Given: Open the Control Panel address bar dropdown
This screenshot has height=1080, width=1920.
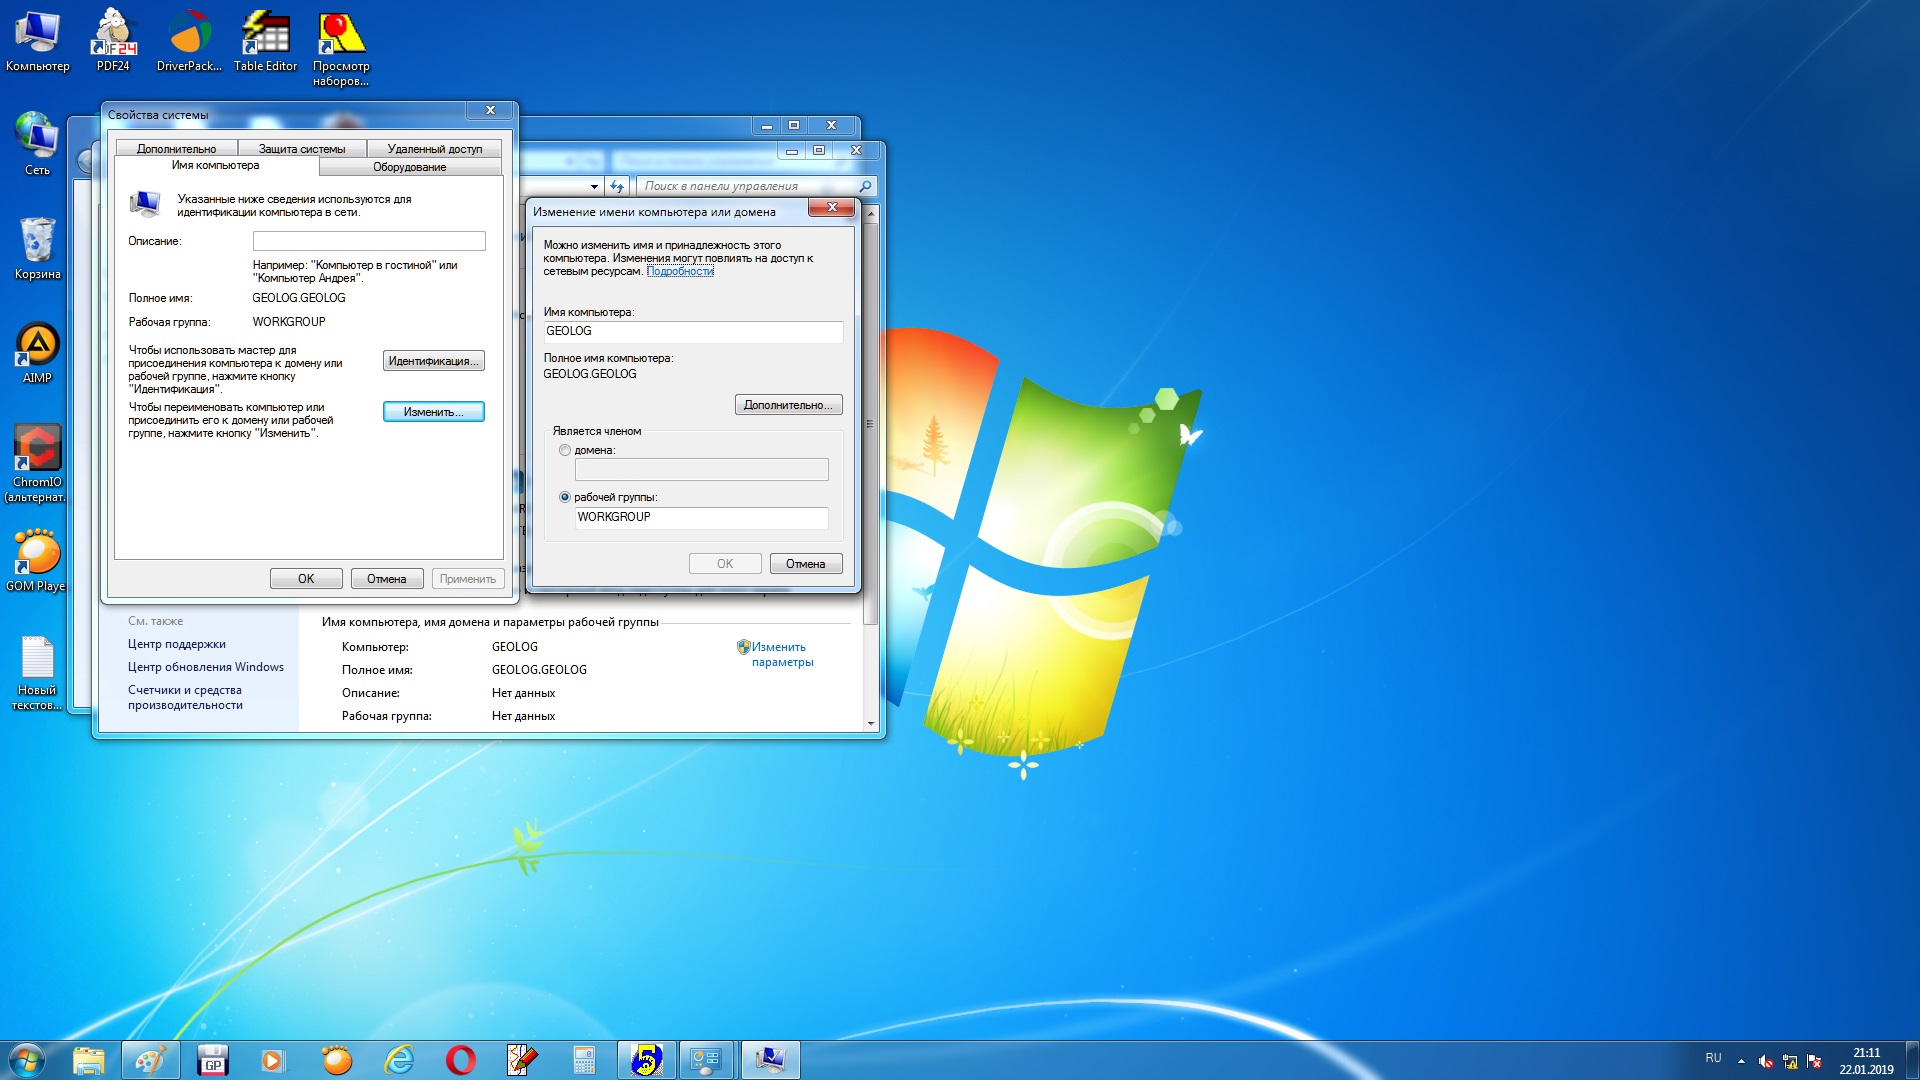Looking at the screenshot, I should pyautogui.click(x=594, y=186).
